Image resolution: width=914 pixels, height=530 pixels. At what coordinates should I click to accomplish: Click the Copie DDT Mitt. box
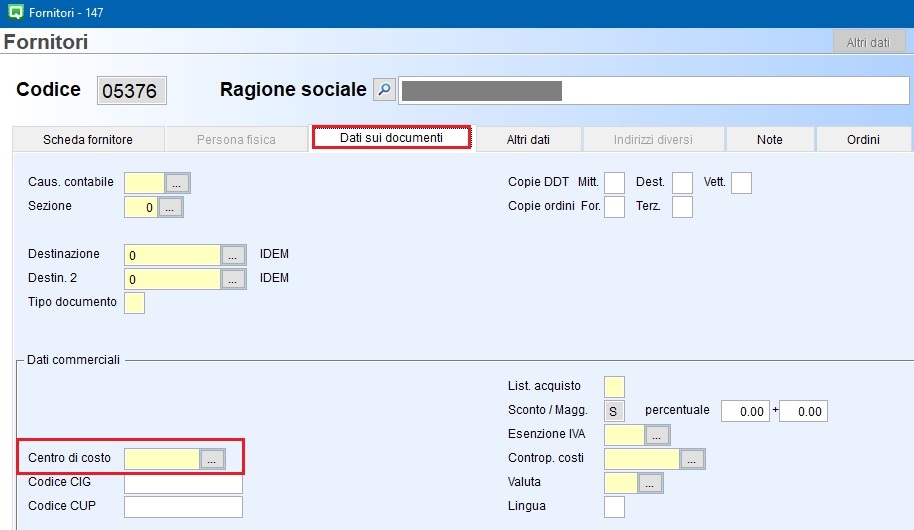pos(614,183)
